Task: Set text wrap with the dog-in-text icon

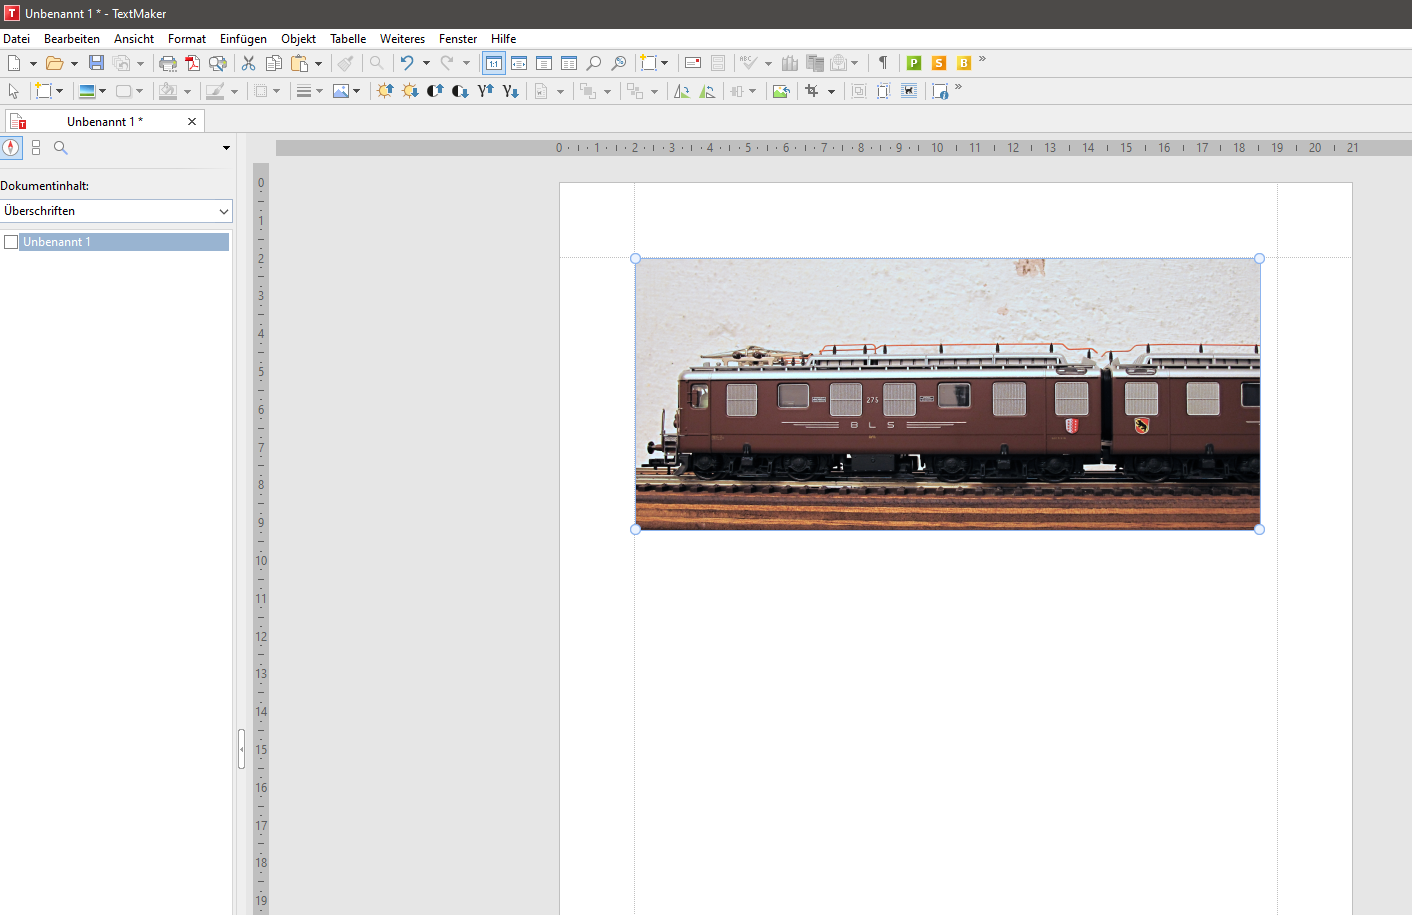Action: (x=909, y=91)
